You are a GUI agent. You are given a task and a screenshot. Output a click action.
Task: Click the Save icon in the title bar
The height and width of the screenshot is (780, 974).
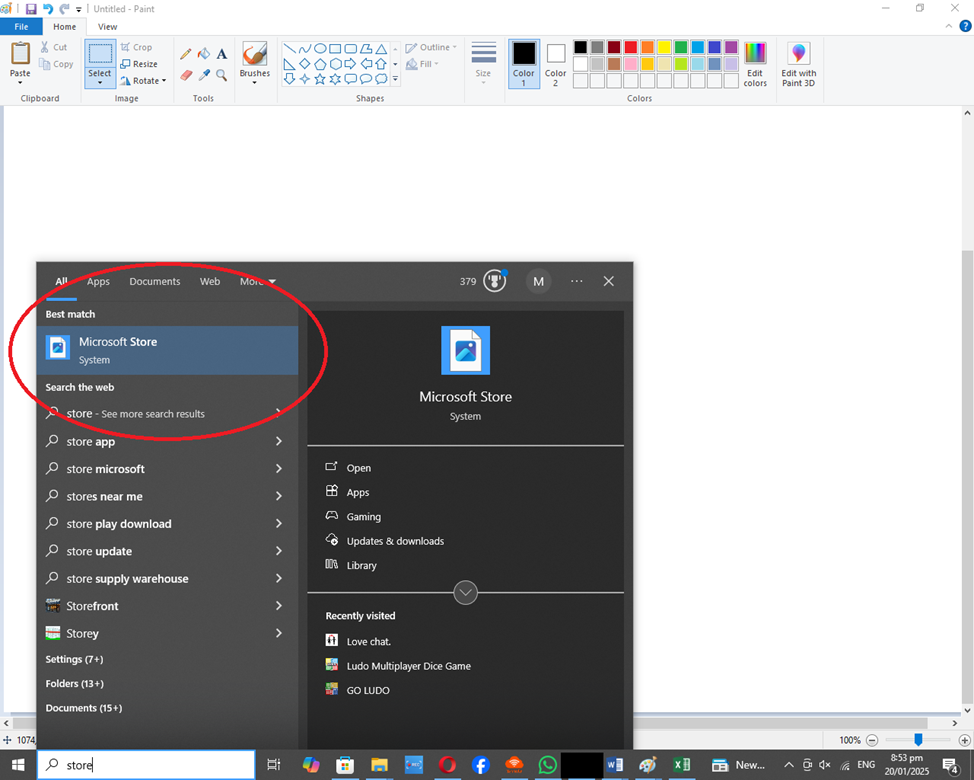click(31, 9)
